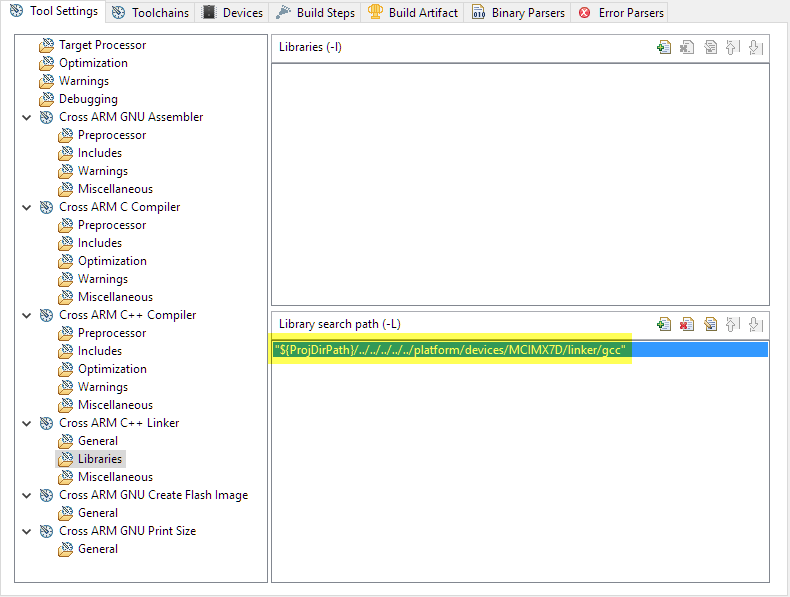Click Delete icon in Libraries (-l) toolbar
This screenshot has height=597, width=790.
pos(687,47)
